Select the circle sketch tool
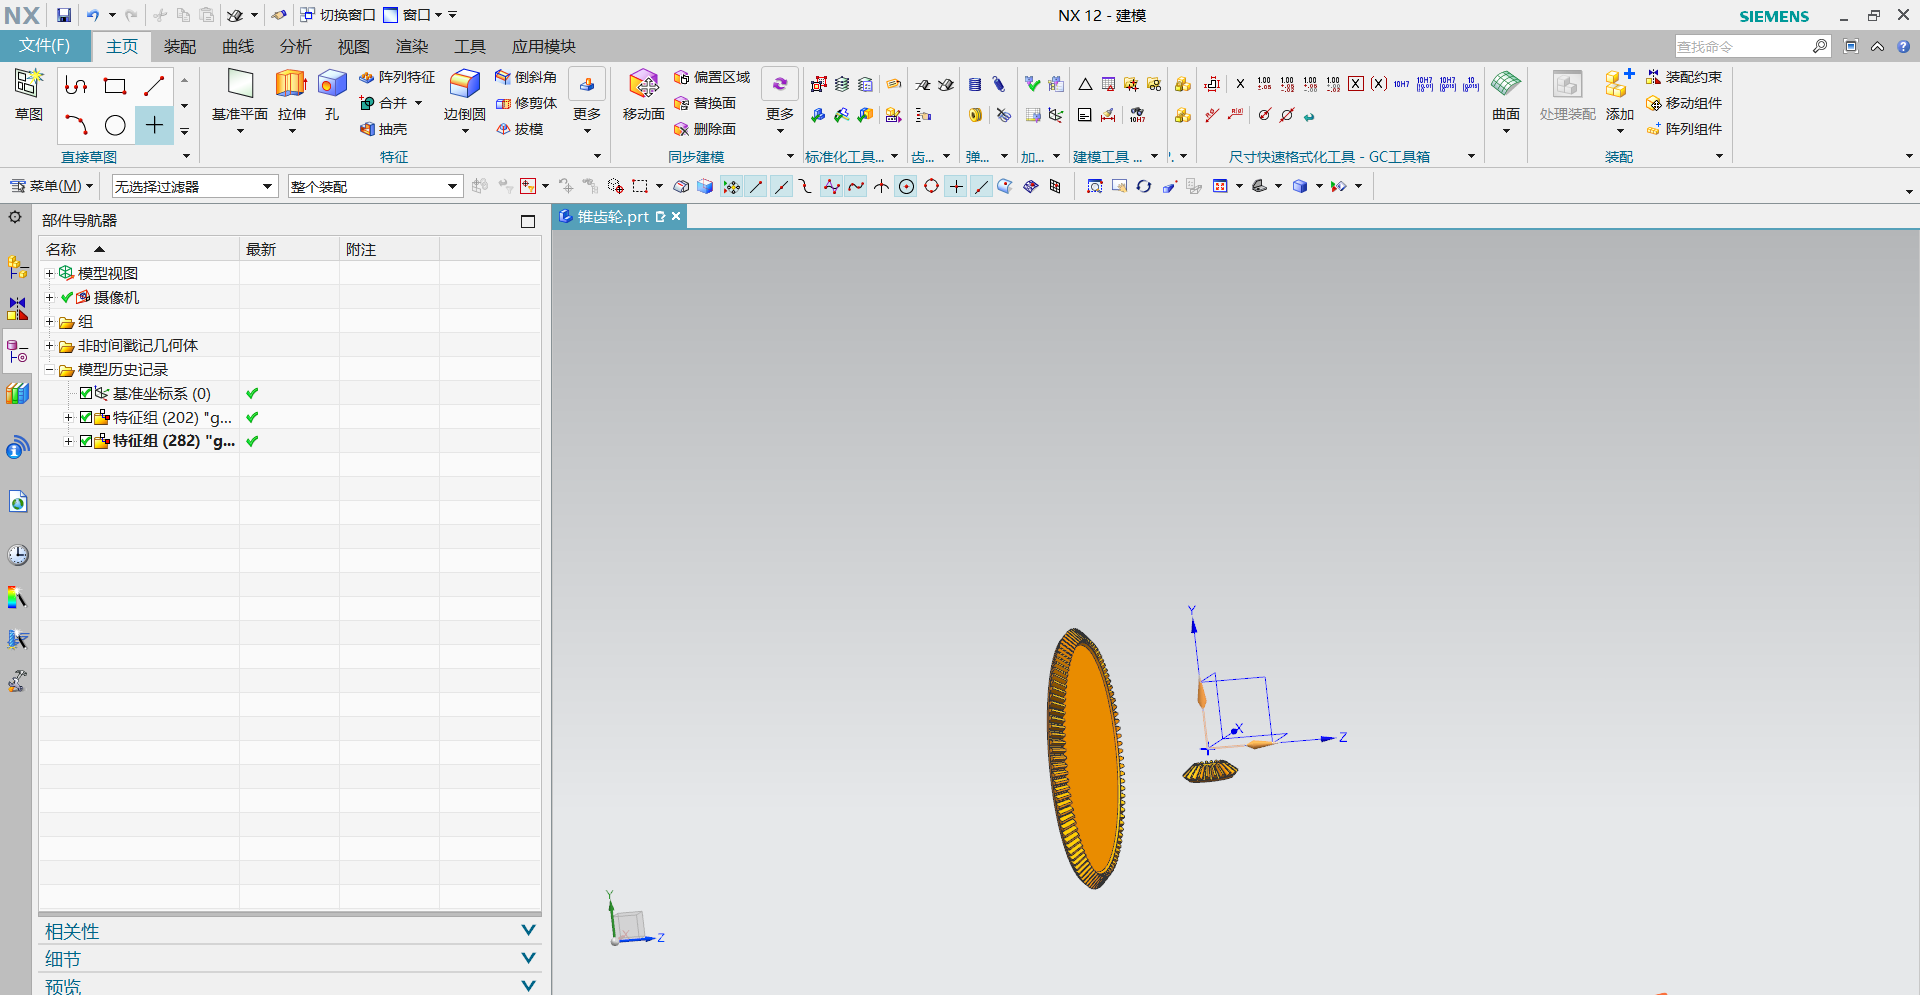Screen dimensions: 1920x995 click(x=115, y=125)
